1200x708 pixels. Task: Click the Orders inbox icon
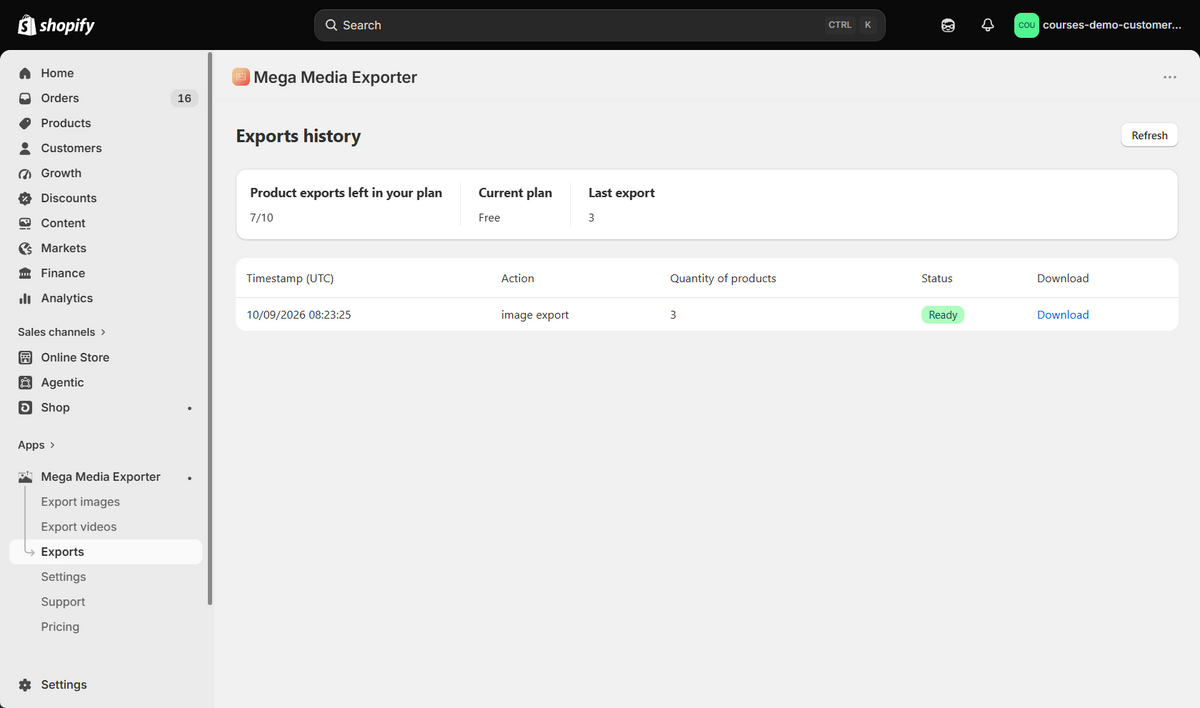[x=25, y=98]
